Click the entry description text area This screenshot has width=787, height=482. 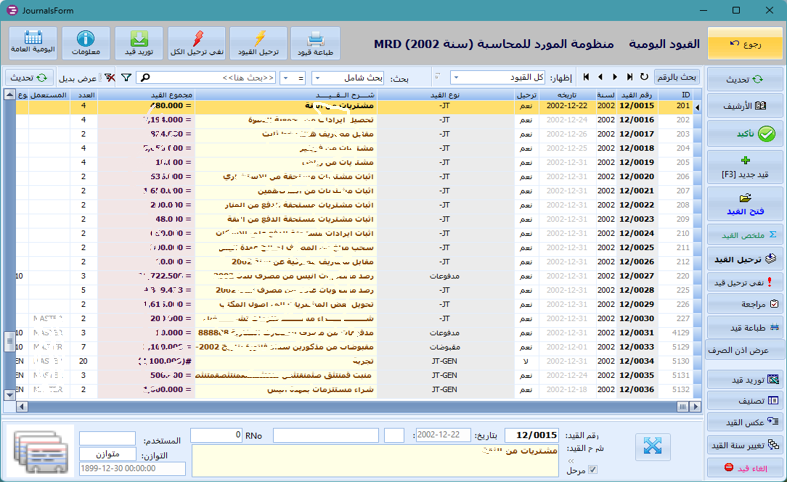pos(375,460)
